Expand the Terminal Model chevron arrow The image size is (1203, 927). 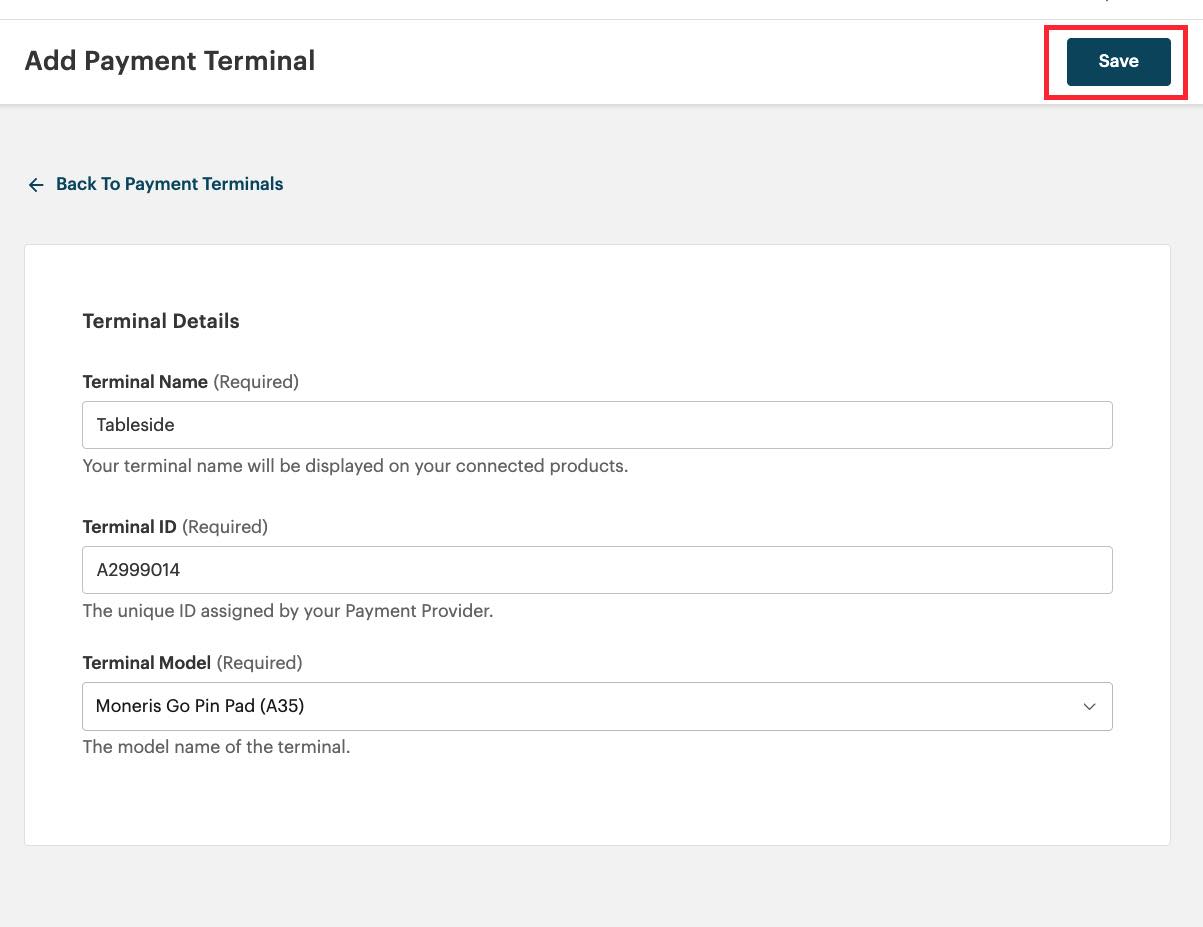point(1089,706)
